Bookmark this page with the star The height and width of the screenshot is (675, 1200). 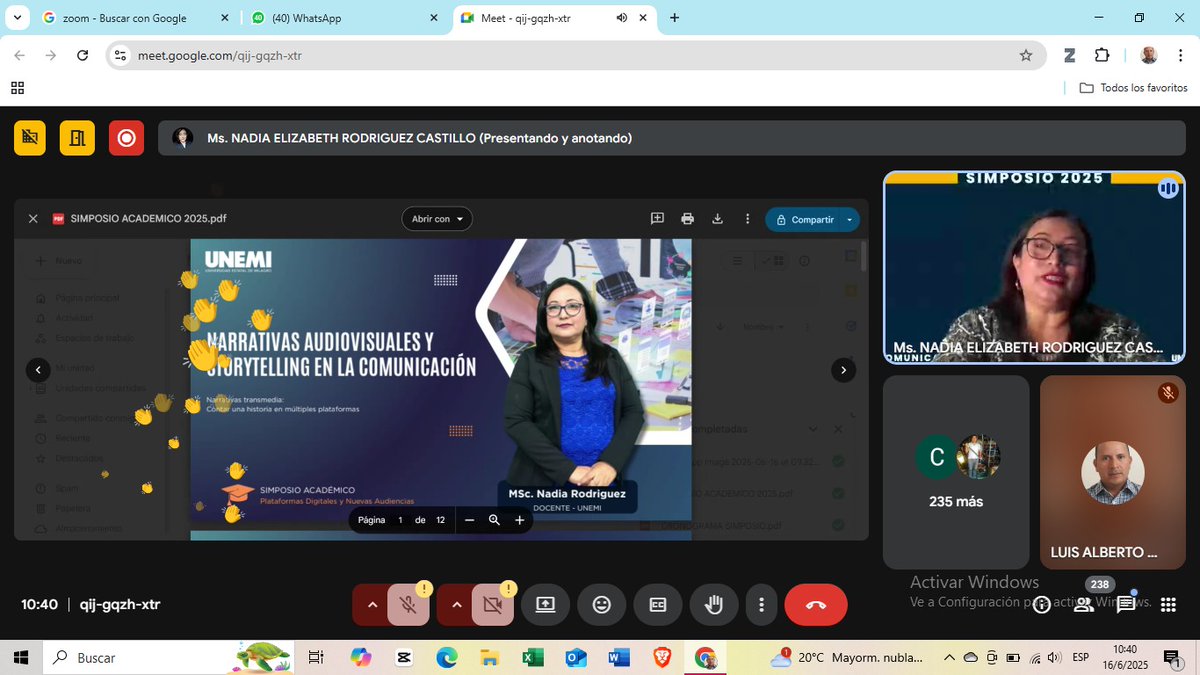pos(1026,55)
